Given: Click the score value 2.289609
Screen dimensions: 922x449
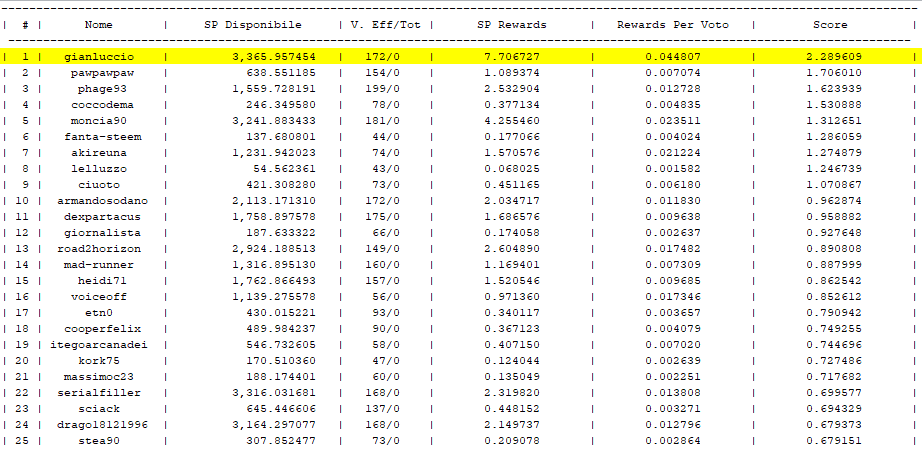Looking at the screenshot, I should tap(834, 57).
